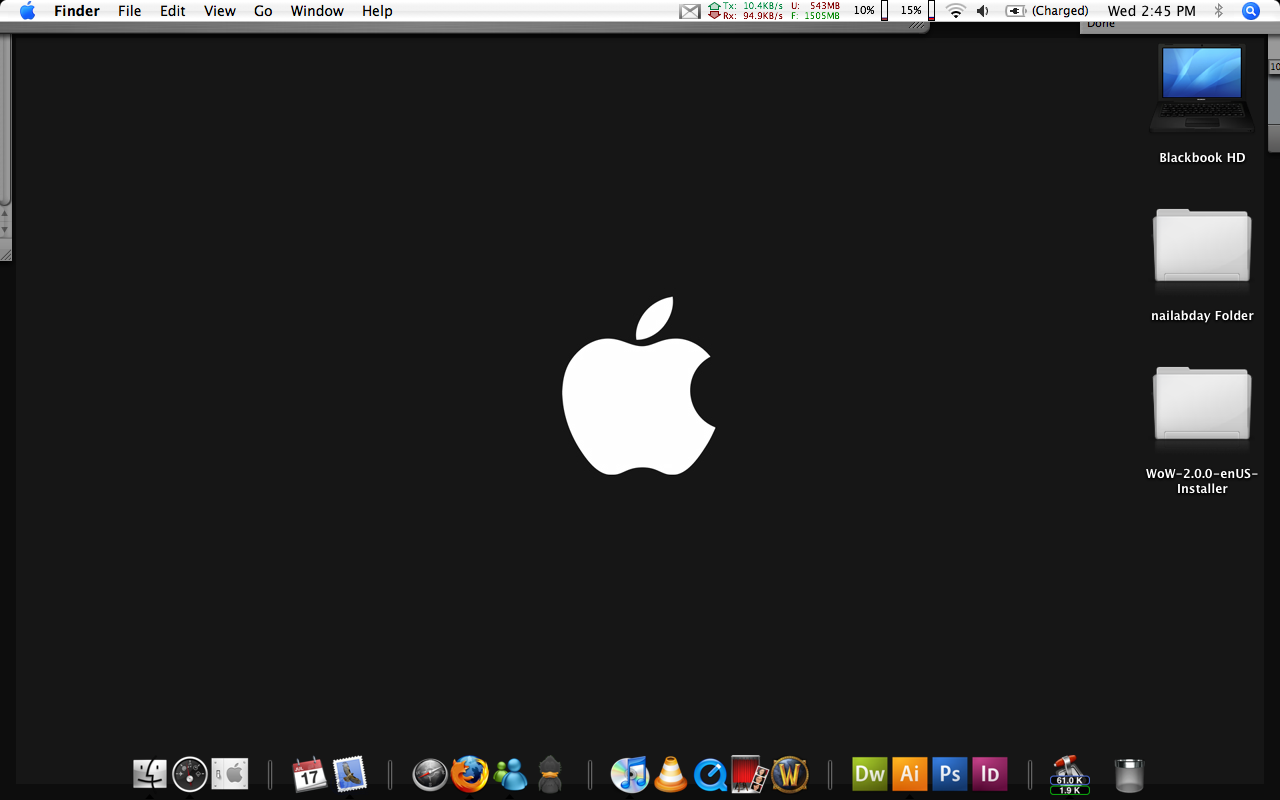
Task: Click the Wed 2:45 PM clock
Action: [x=1152, y=11]
